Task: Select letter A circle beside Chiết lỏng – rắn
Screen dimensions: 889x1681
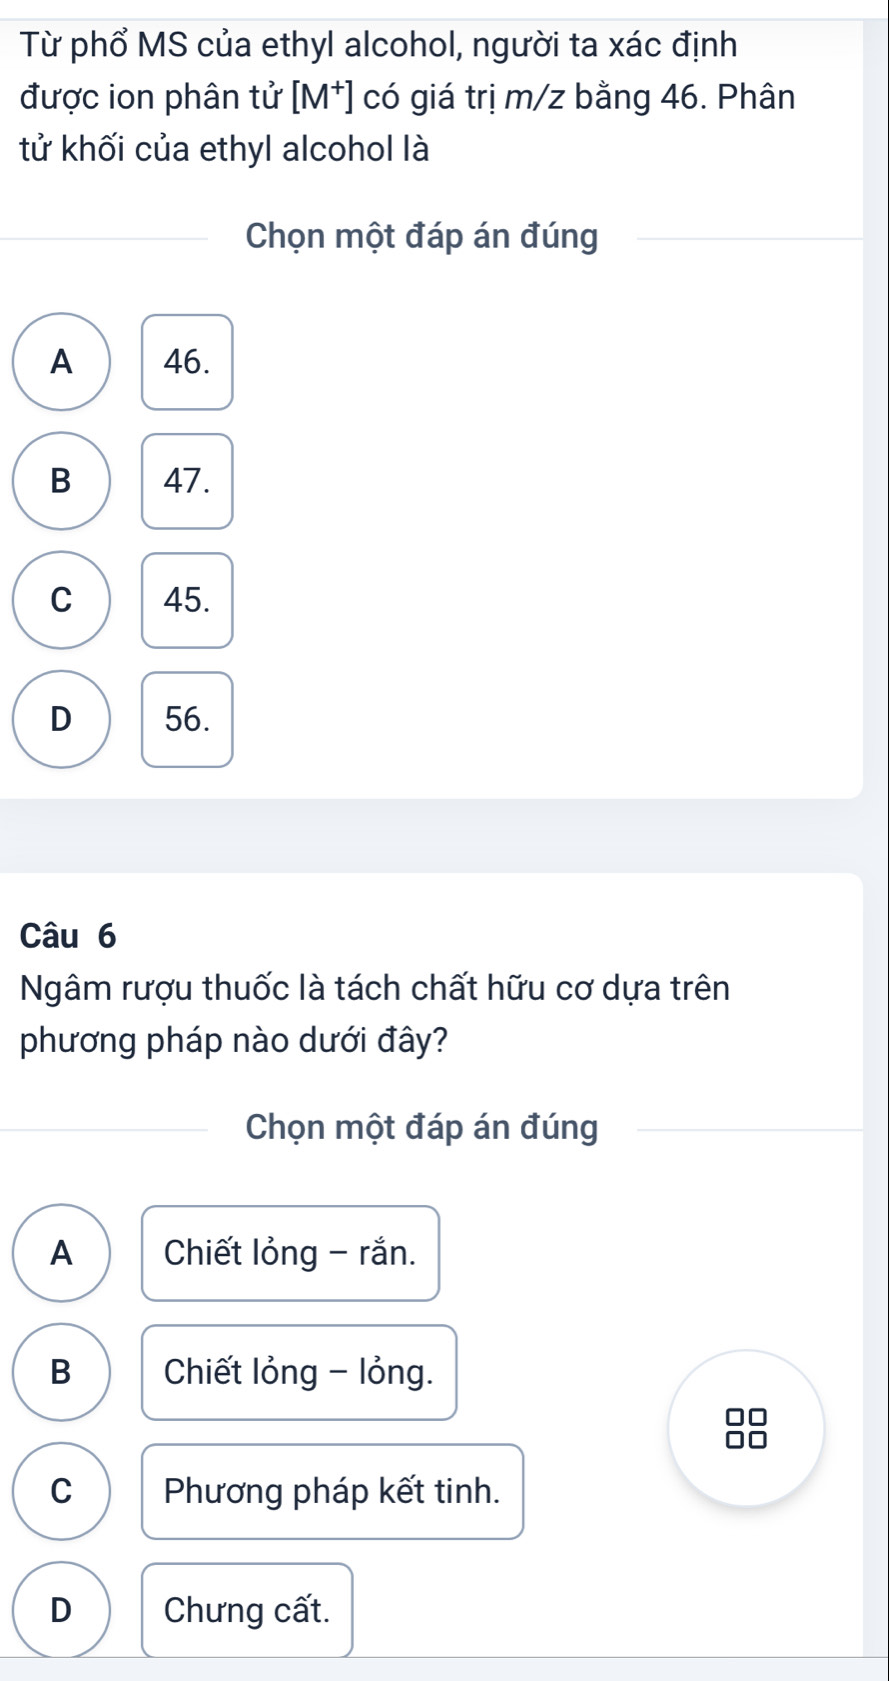Action: click(62, 1253)
